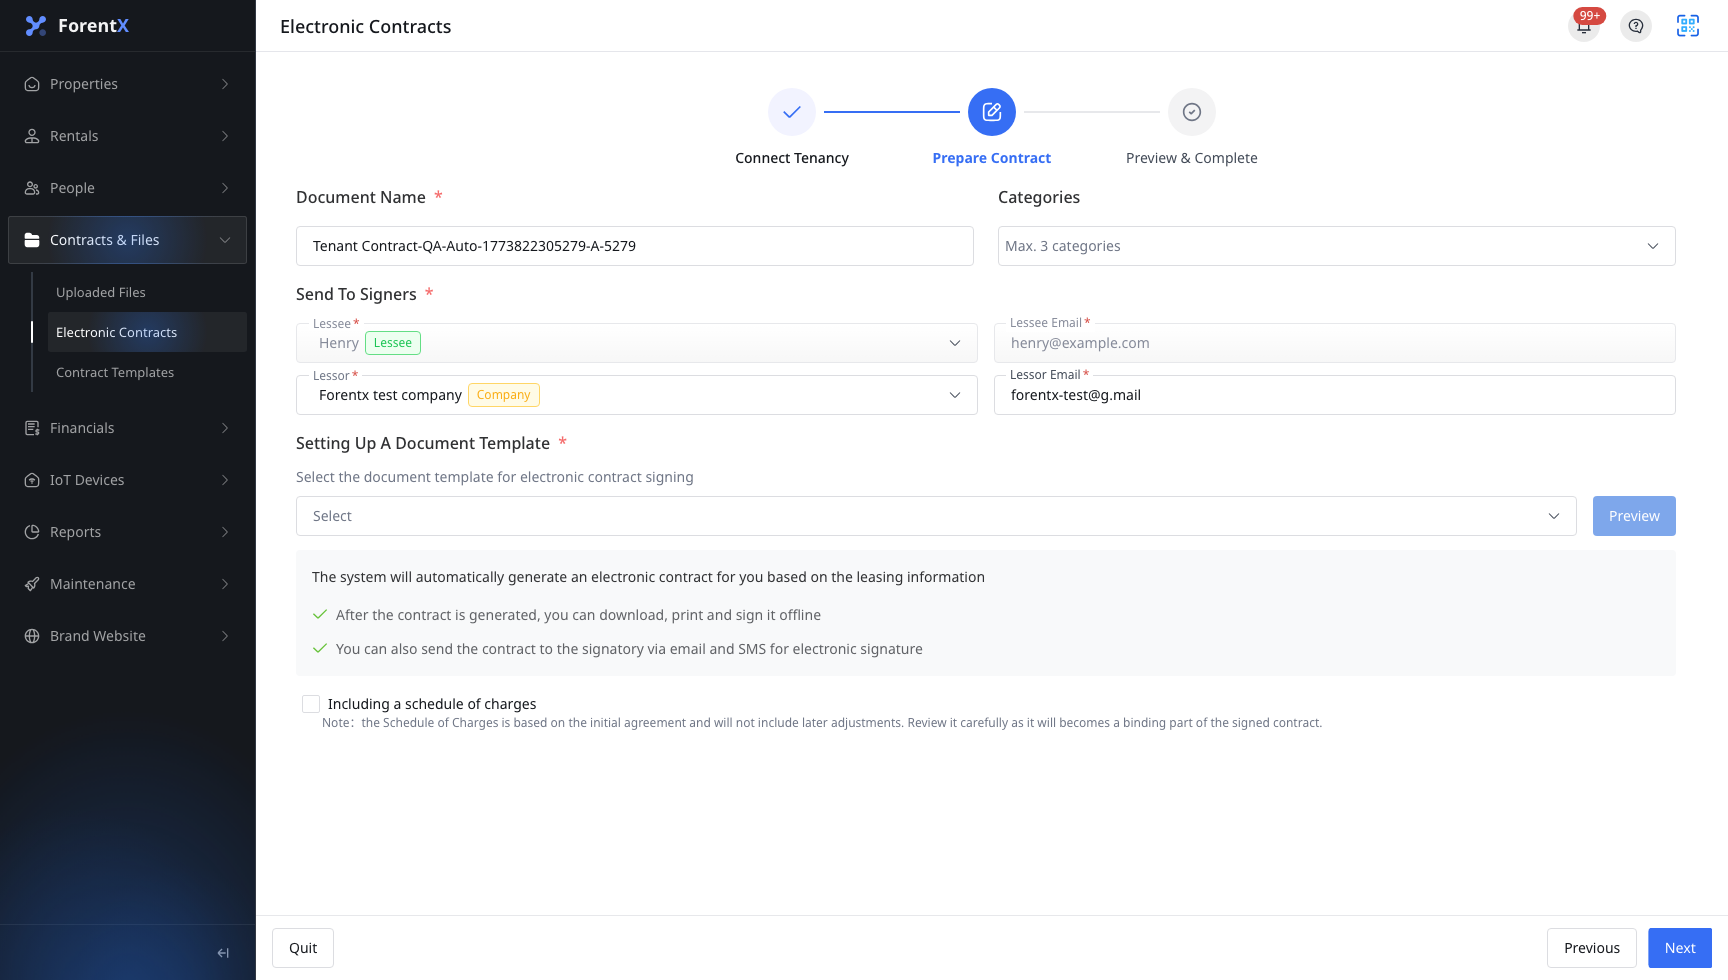This screenshot has height=980, width=1728.
Task: Open the QR code scanner icon
Action: coord(1688,26)
